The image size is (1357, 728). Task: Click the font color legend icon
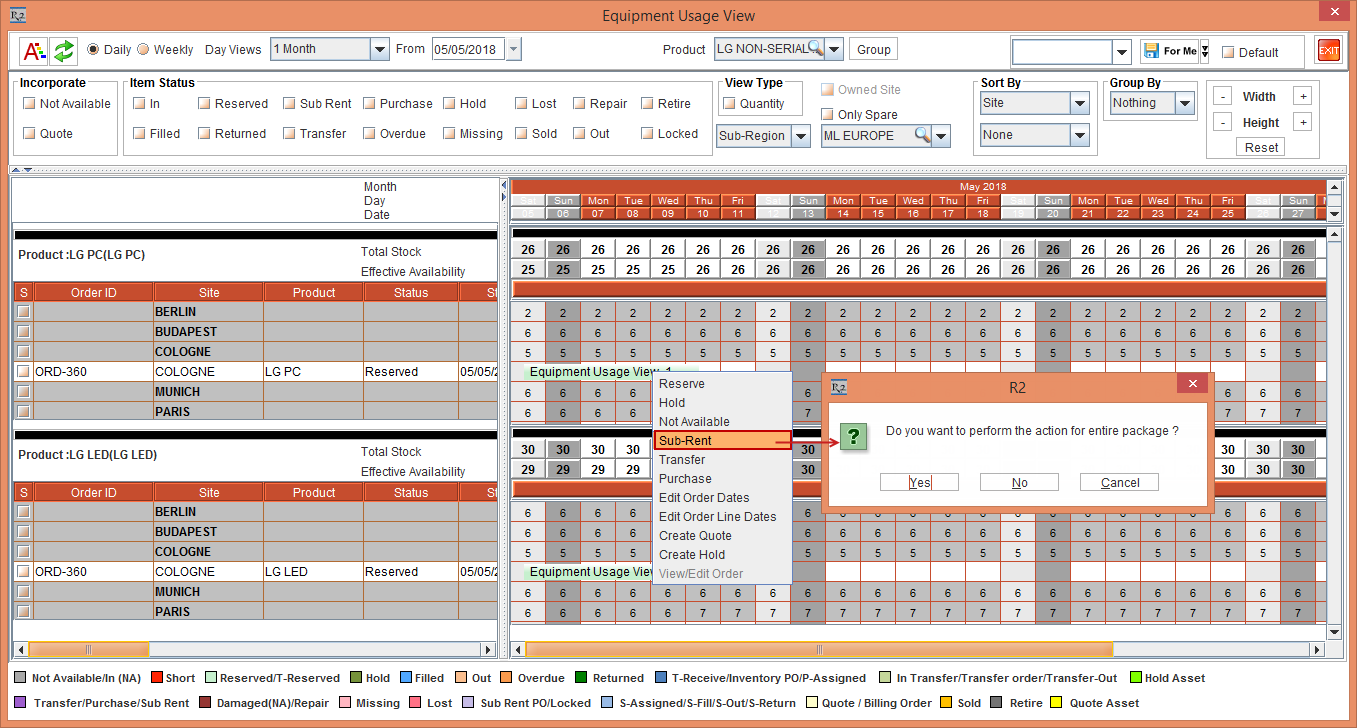(33, 50)
